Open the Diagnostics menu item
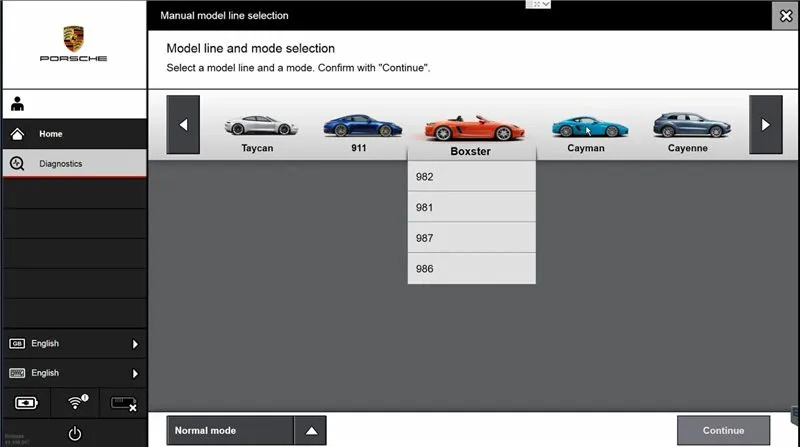The width and height of the screenshot is (800, 447). 74,163
